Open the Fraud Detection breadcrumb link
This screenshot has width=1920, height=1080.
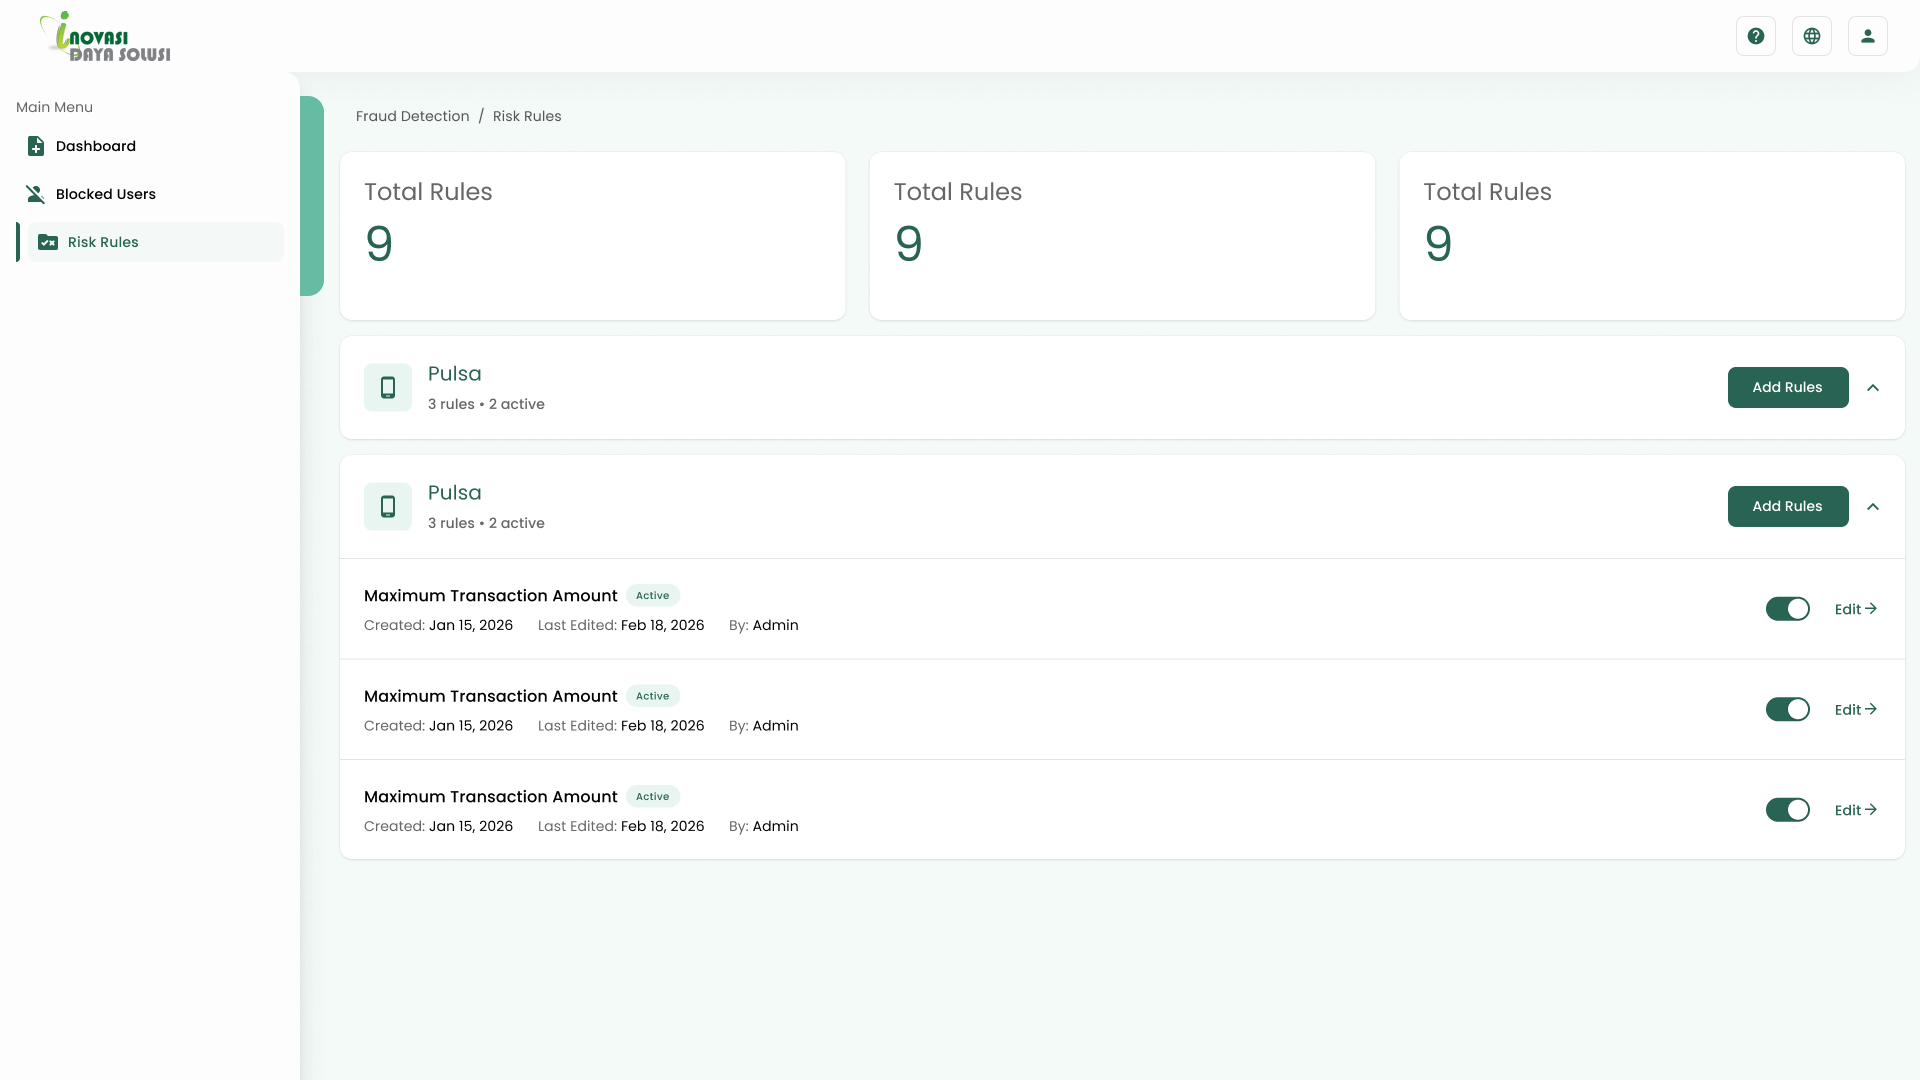tap(412, 116)
